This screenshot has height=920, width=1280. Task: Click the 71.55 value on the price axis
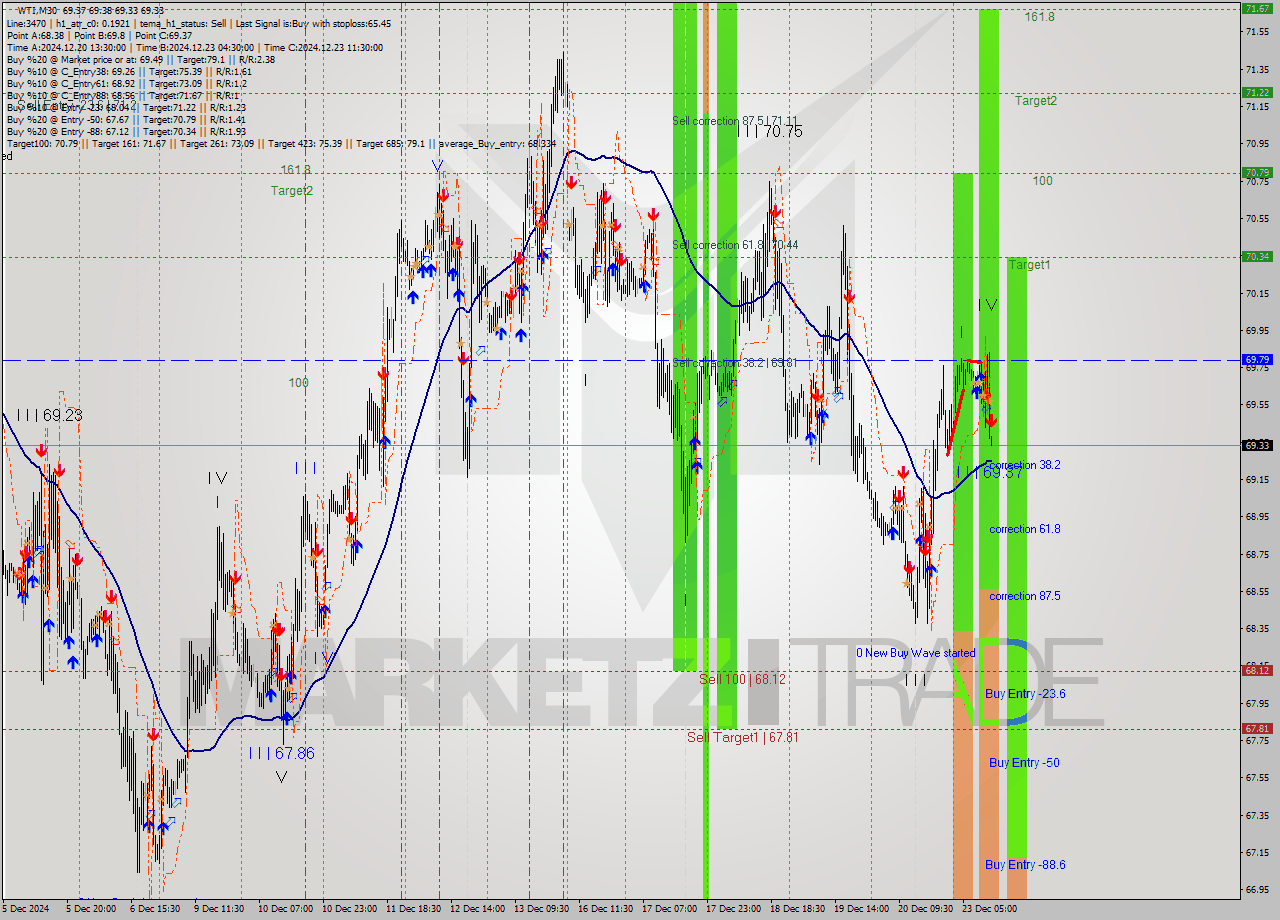[1258, 32]
